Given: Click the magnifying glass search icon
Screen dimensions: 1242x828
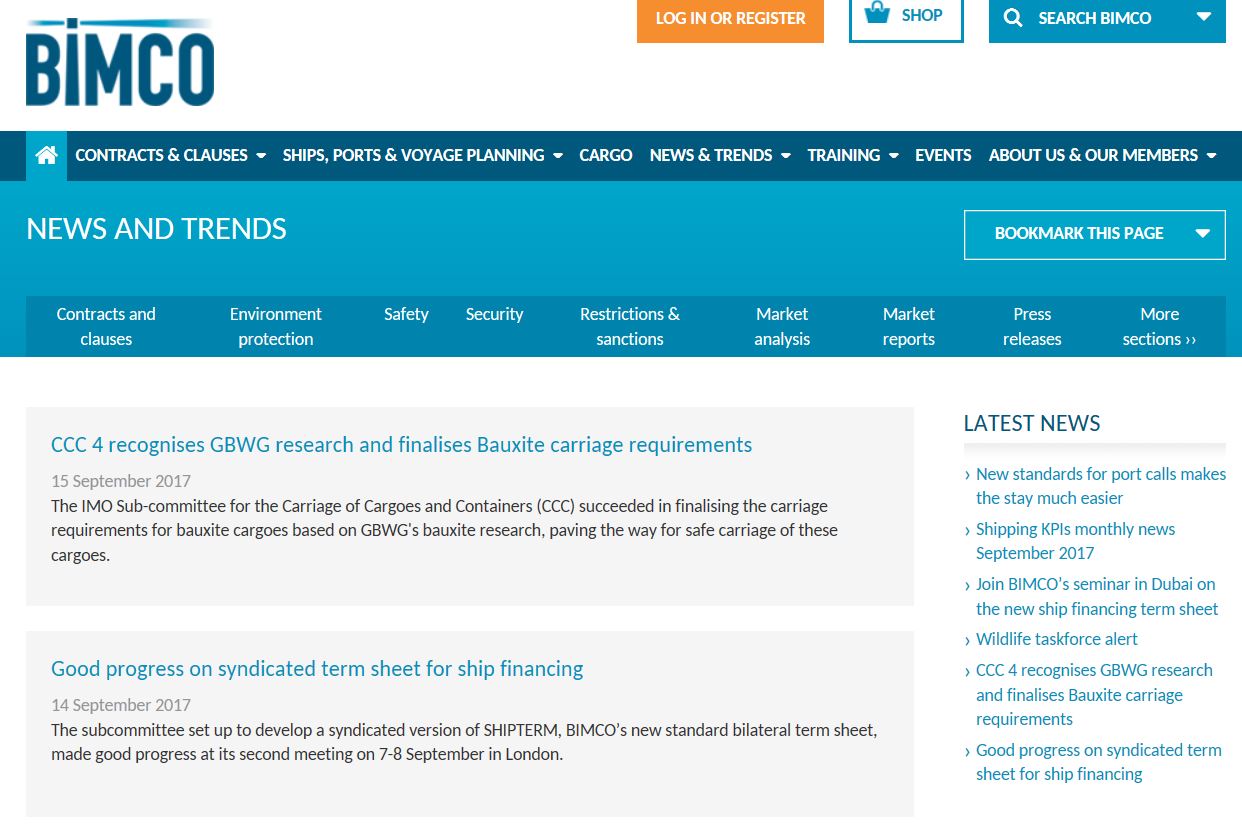Looking at the screenshot, I should (1012, 17).
